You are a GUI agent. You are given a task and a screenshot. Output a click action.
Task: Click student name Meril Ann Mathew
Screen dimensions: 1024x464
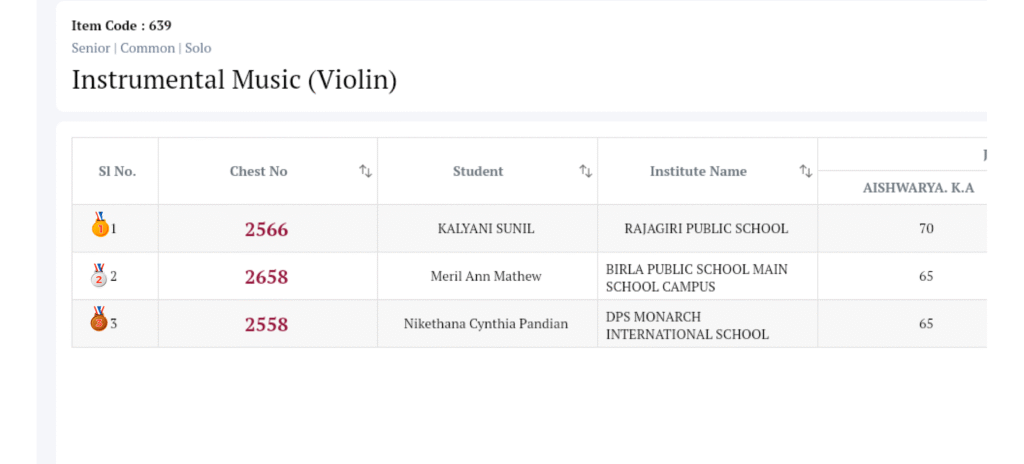pos(486,277)
